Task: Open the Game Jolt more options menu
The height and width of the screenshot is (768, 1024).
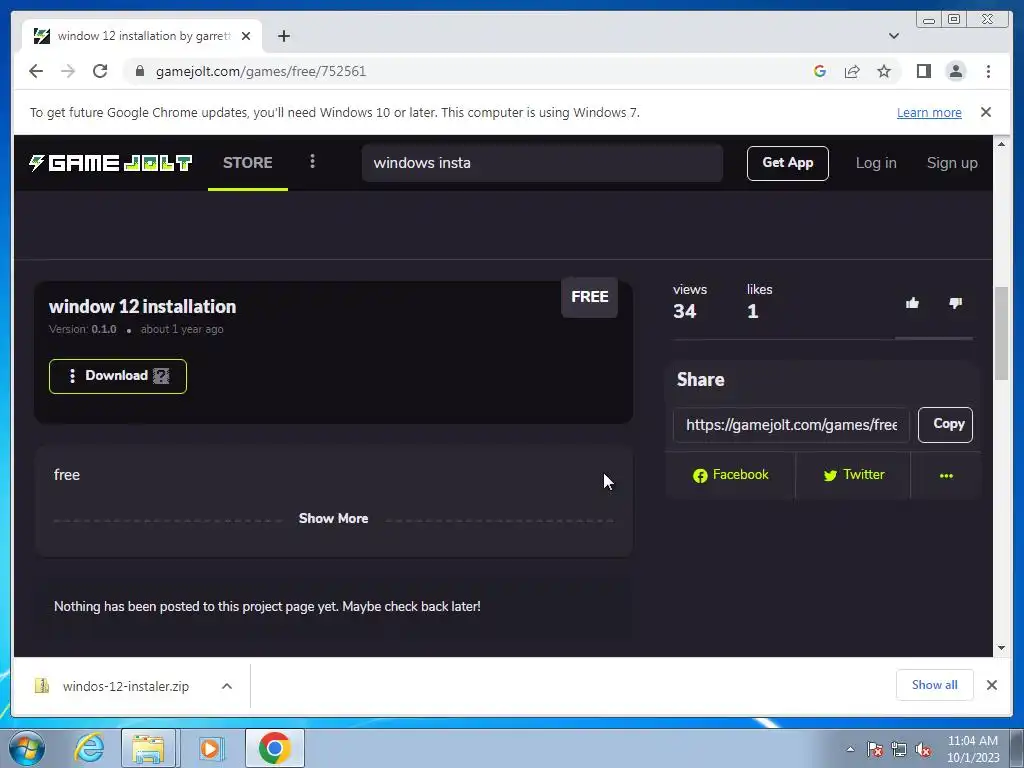Action: coord(312,161)
